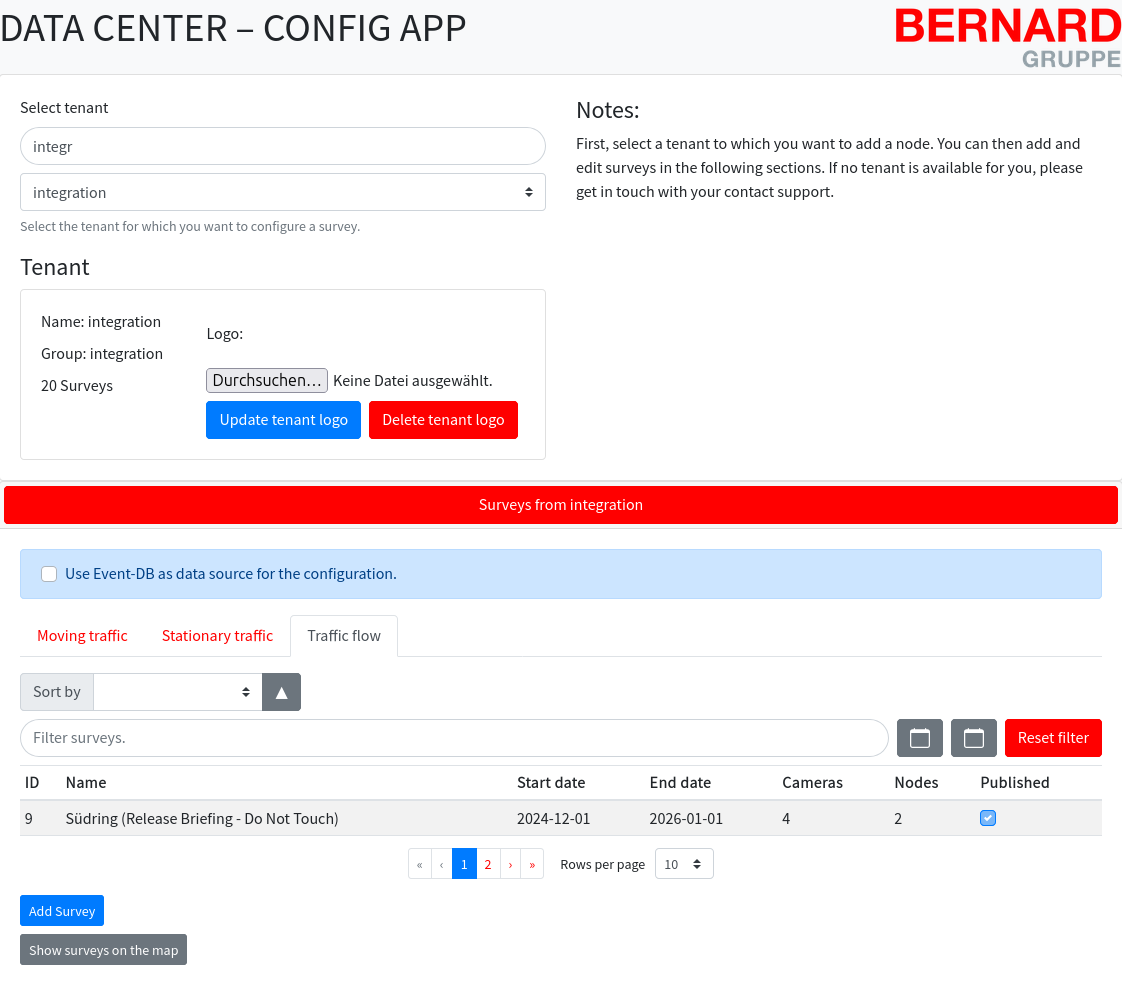Click the Bernard Gruppe logo
This screenshot has height=982, width=1122.
pyautogui.click(x=1008, y=38)
